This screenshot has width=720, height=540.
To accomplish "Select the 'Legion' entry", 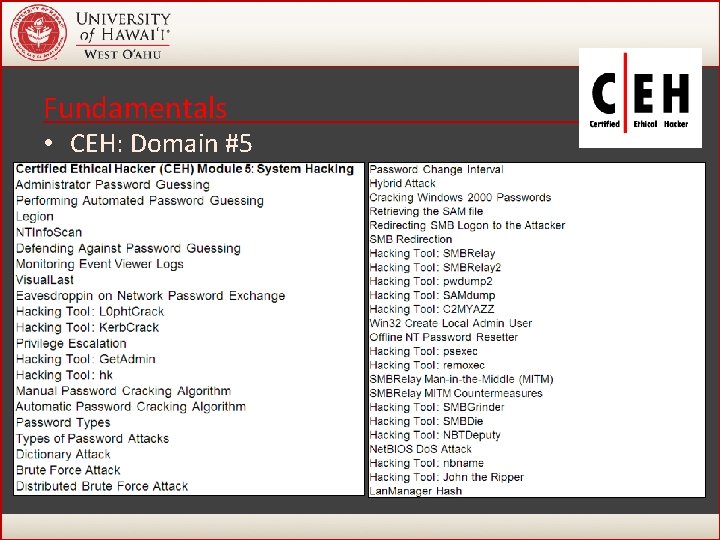I will click(34, 217).
